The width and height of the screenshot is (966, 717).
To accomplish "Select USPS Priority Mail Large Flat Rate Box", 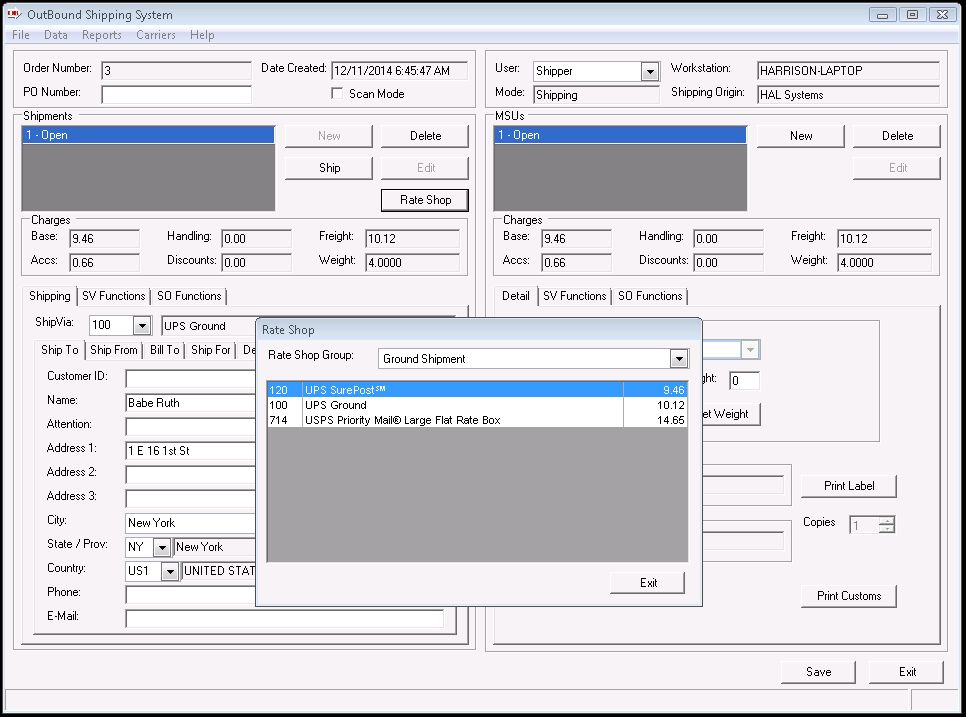I will 477,420.
